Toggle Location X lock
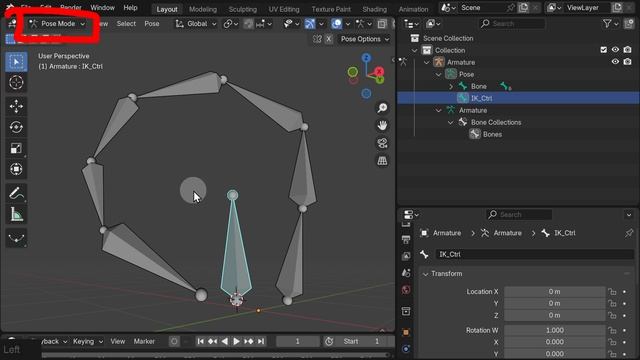 pos(612,291)
